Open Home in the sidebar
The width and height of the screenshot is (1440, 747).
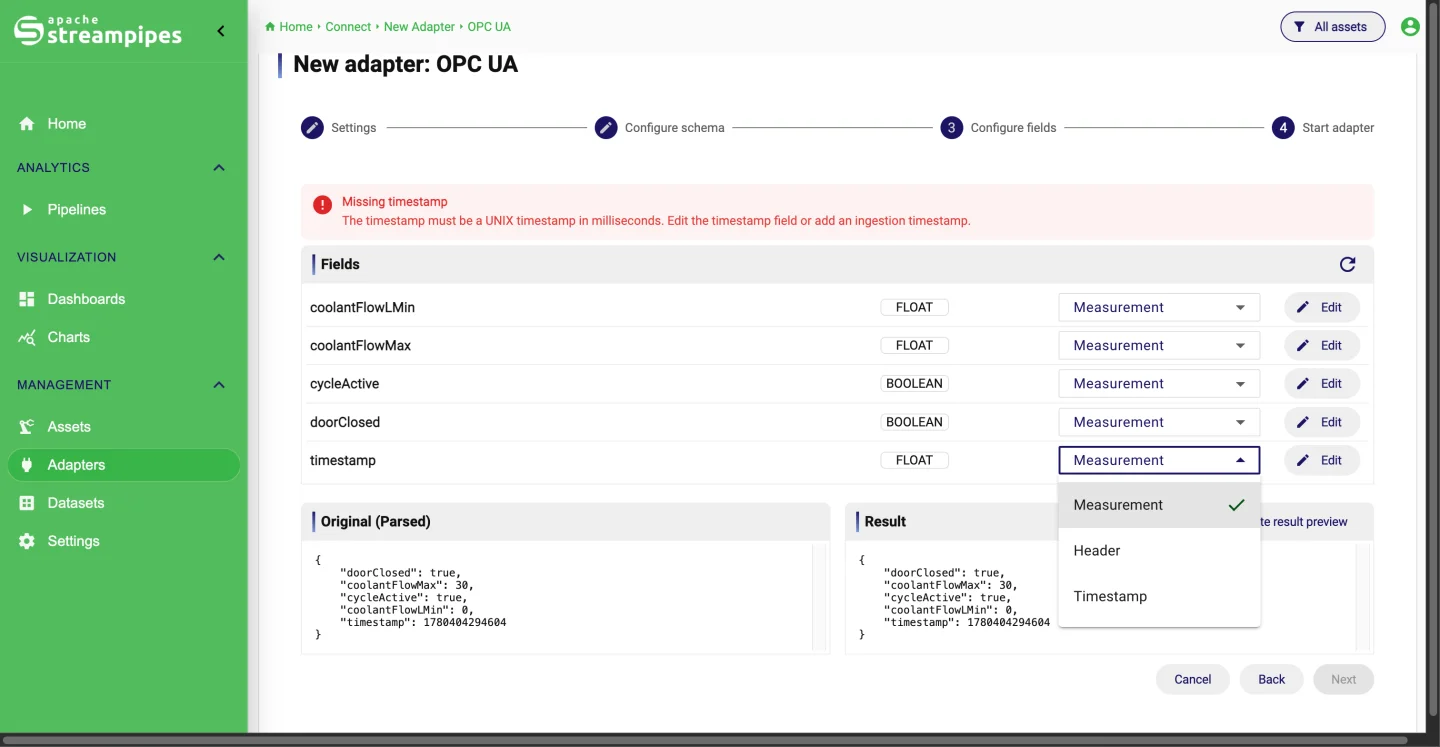point(123,124)
